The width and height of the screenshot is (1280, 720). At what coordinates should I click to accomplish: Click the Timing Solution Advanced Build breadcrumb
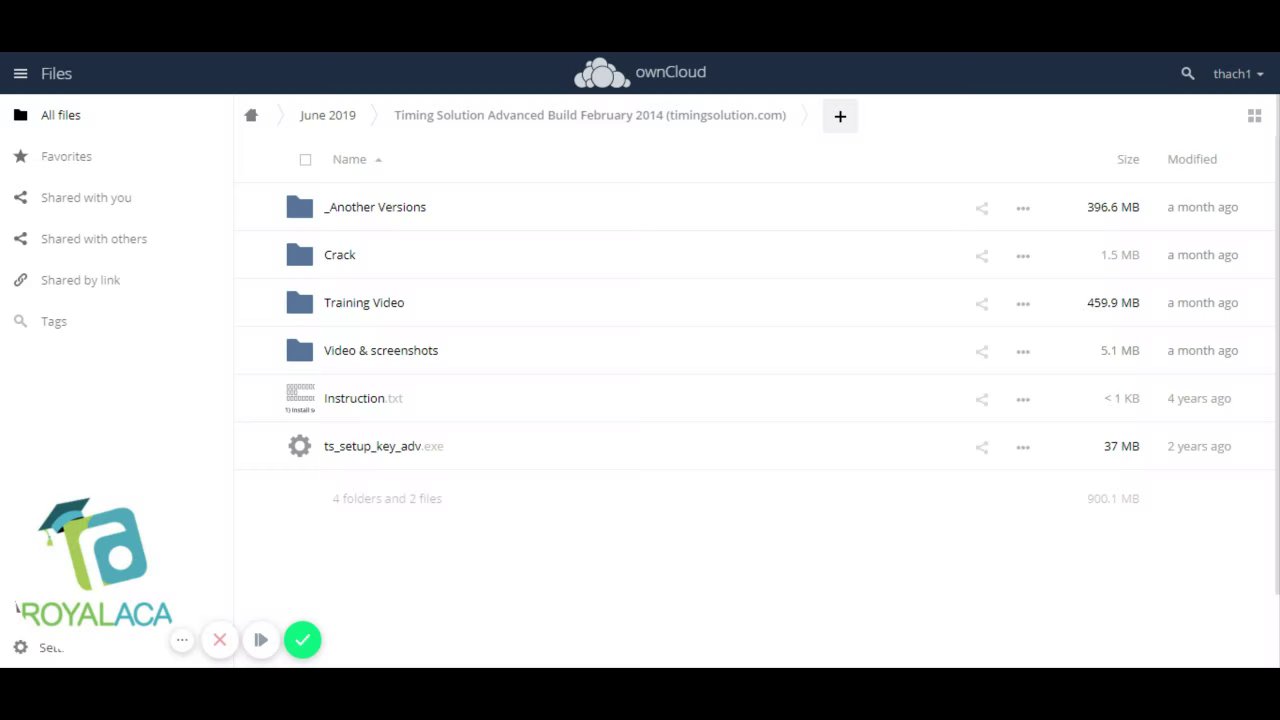click(x=590, y=115)
